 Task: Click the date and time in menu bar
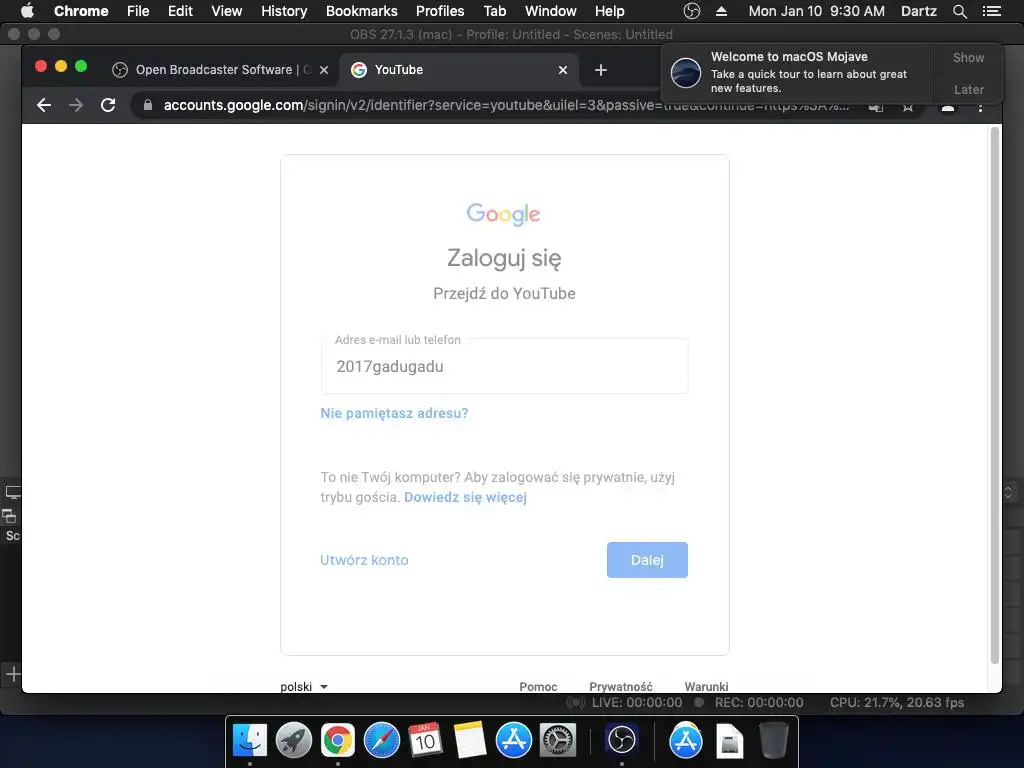(816, 11)
